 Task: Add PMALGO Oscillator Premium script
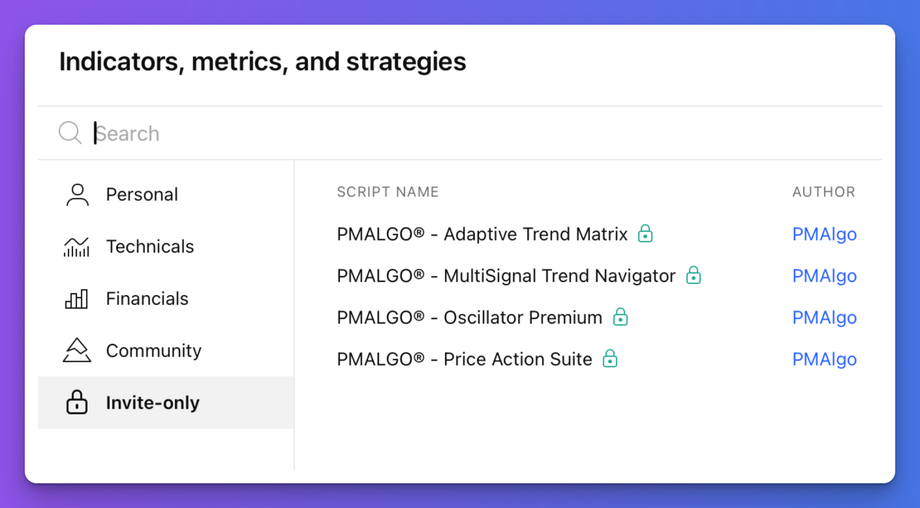click(469, 318)
